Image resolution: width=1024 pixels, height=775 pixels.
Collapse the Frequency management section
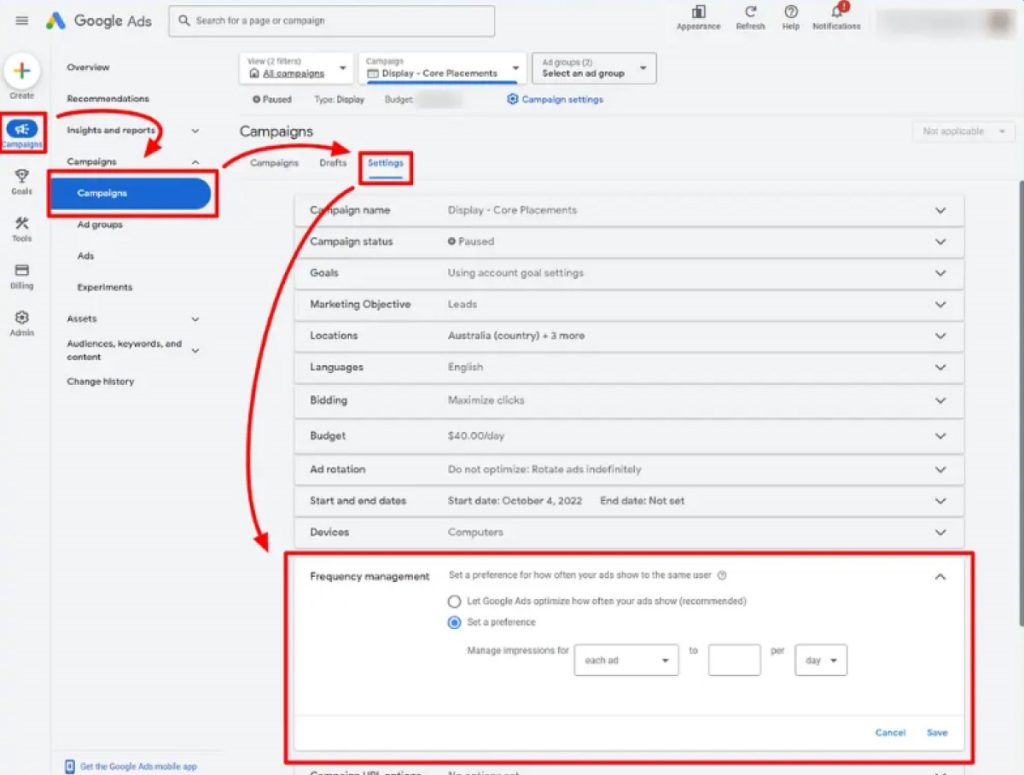click(x=939, y=576)
